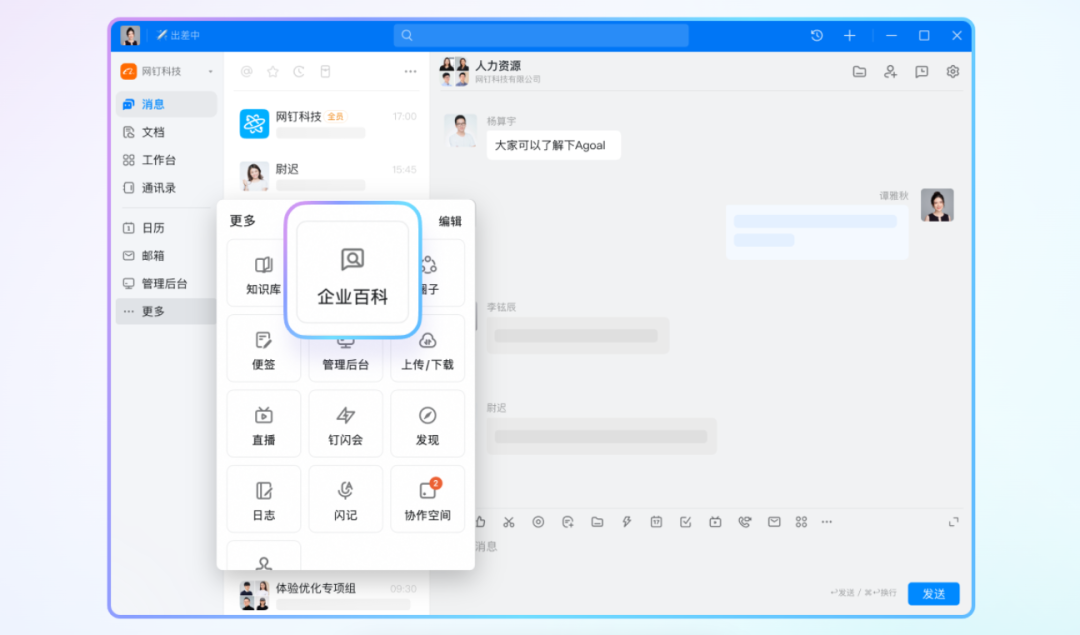Click the lightning bolt icon in chat toolbar

point(627,522)
